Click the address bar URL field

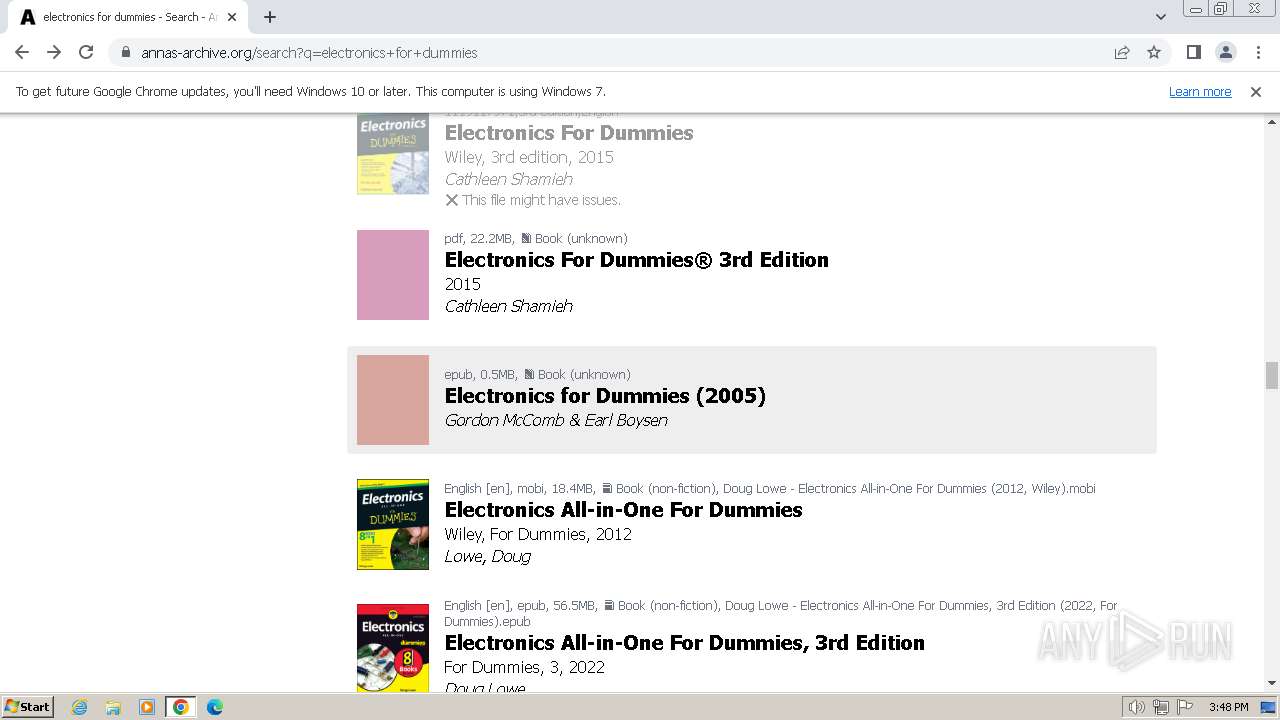click(x=620, y=52)
